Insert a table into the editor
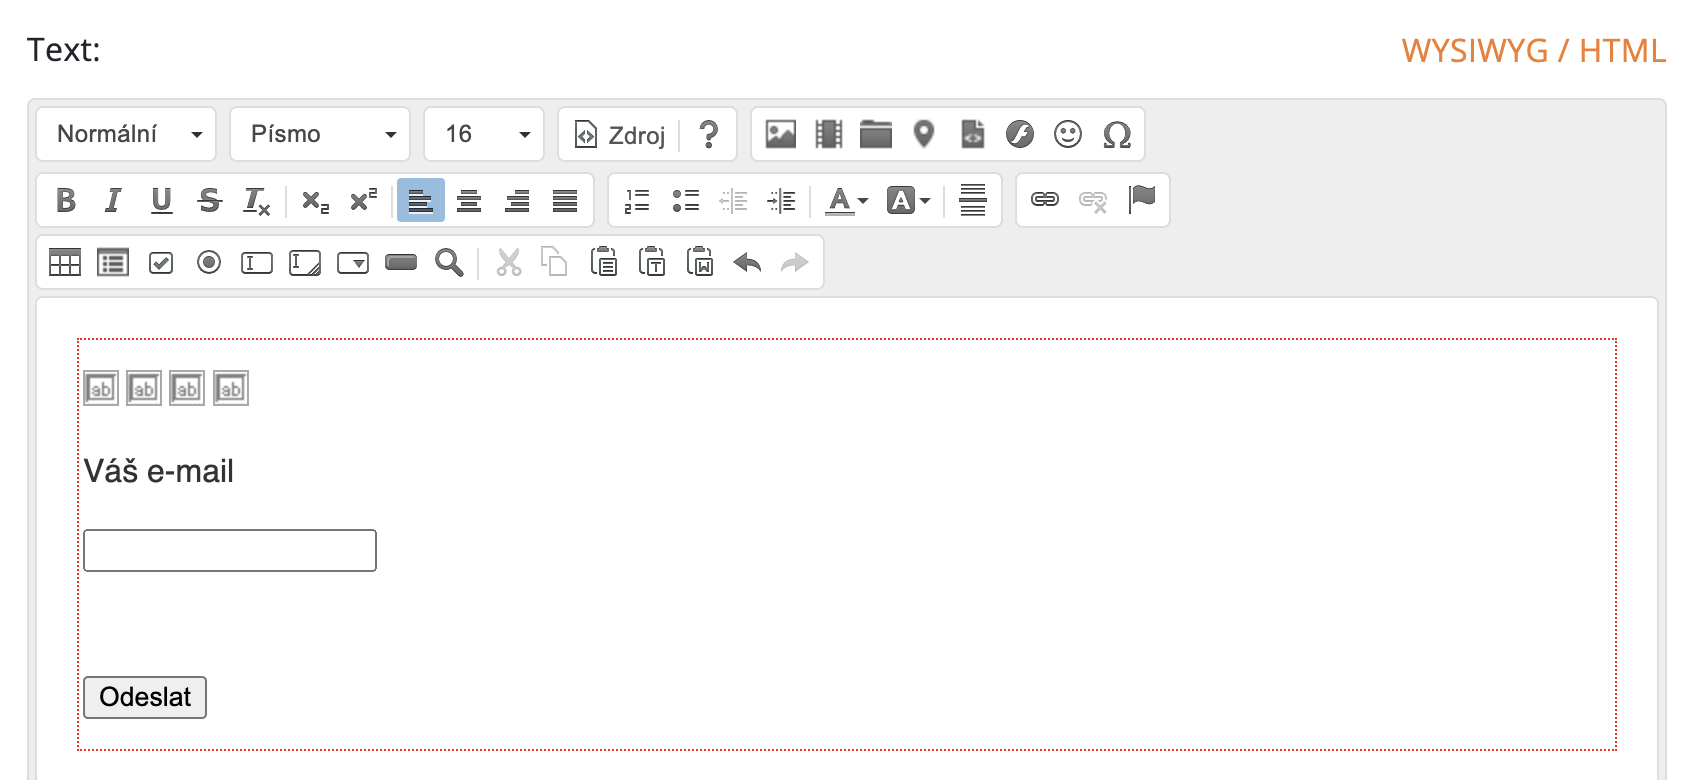The height and width of the screenshot is (780, 1686). tap(65, 262)
